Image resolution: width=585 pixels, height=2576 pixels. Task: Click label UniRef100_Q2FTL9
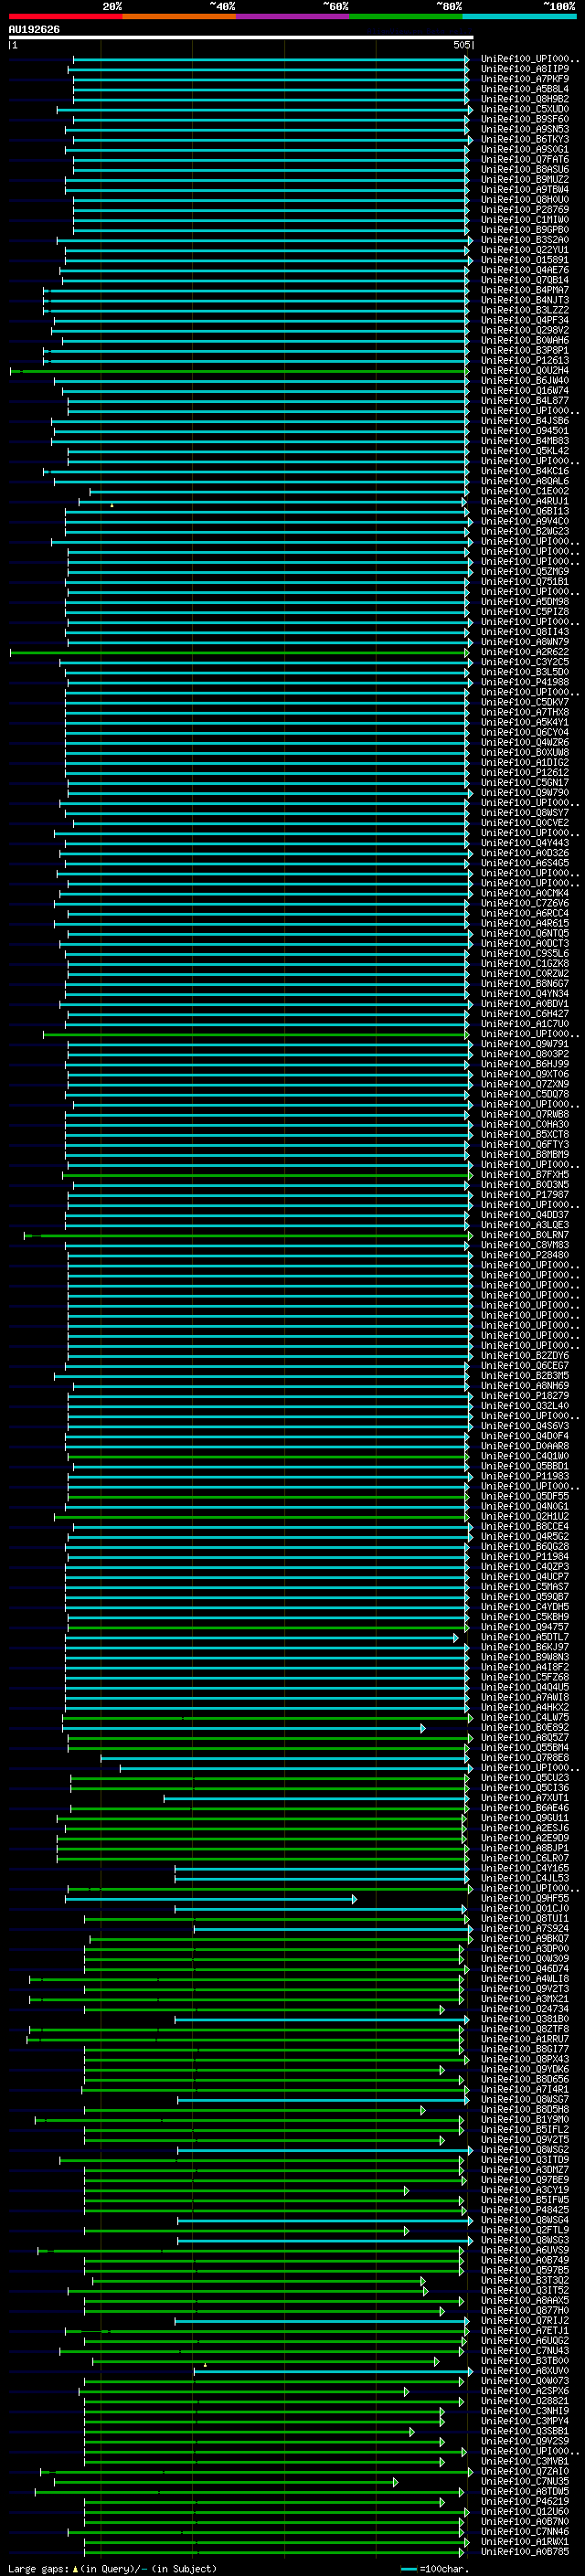(x=524, y=2230)
